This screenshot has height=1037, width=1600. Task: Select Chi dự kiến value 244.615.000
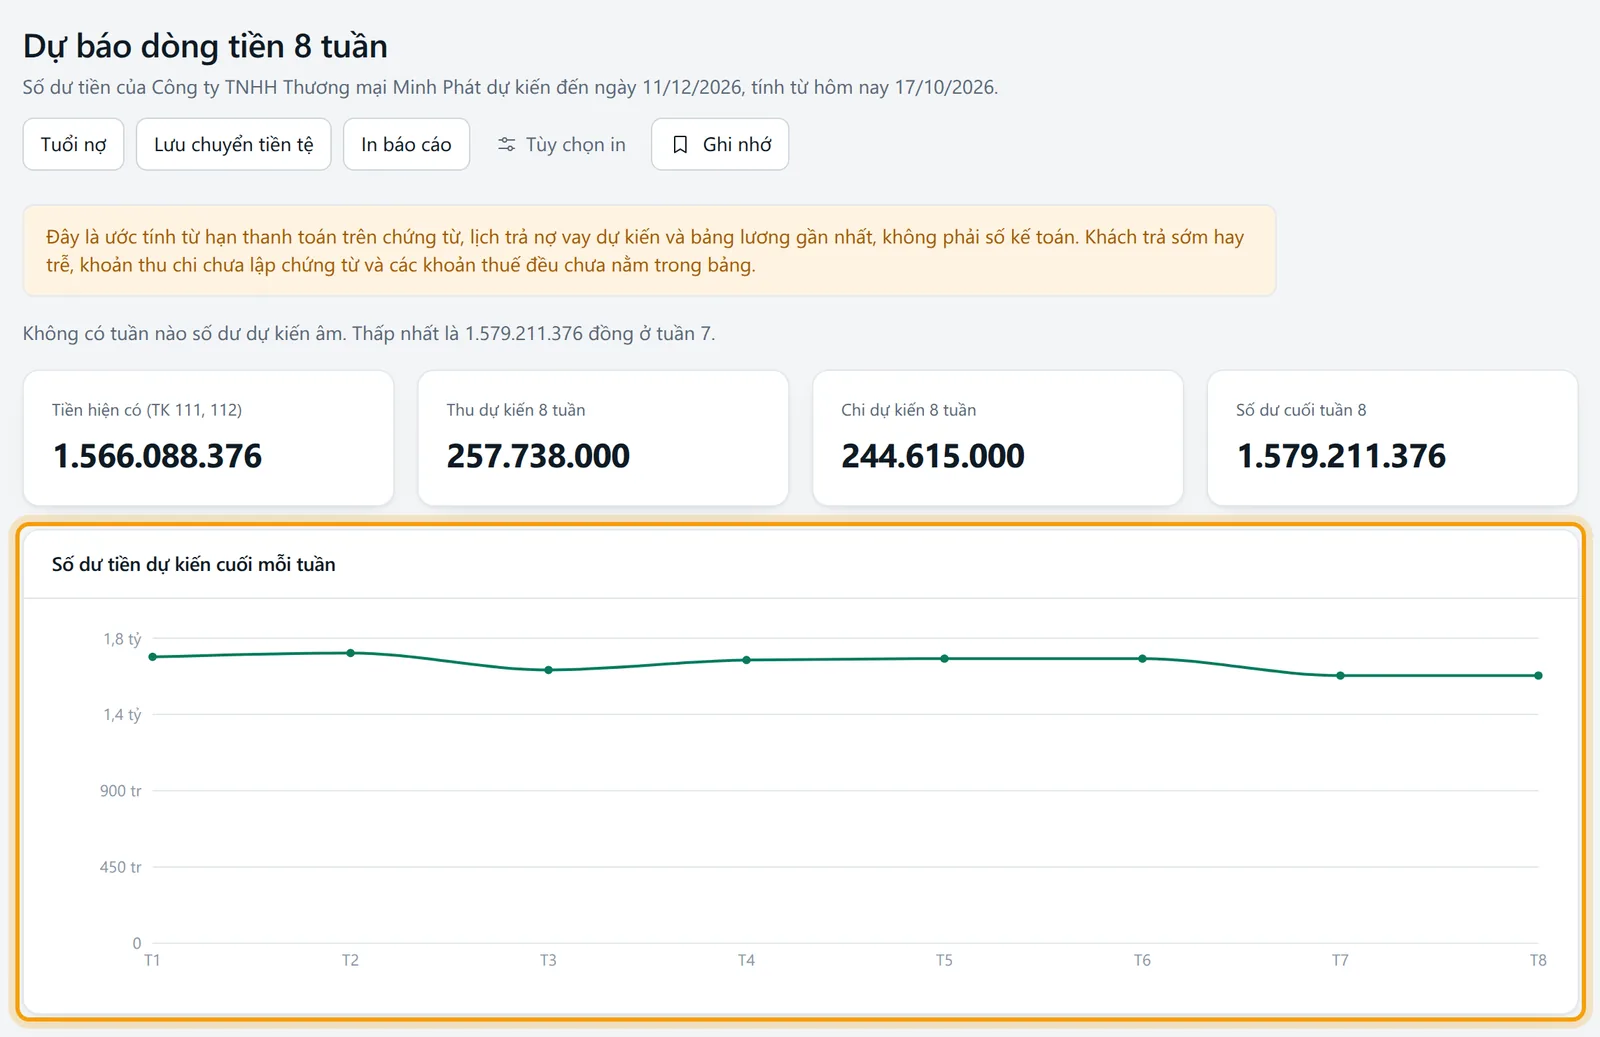coord(933,456)
